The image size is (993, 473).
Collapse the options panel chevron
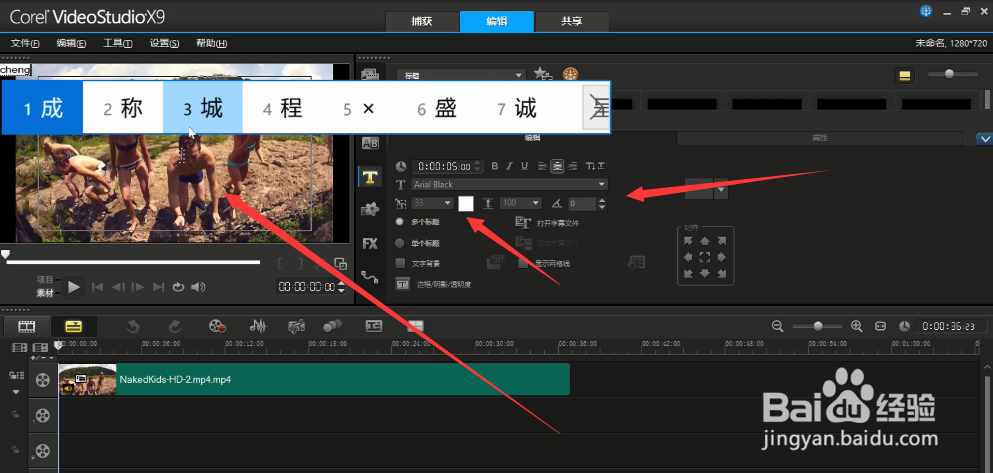click(x=983, y=138)
